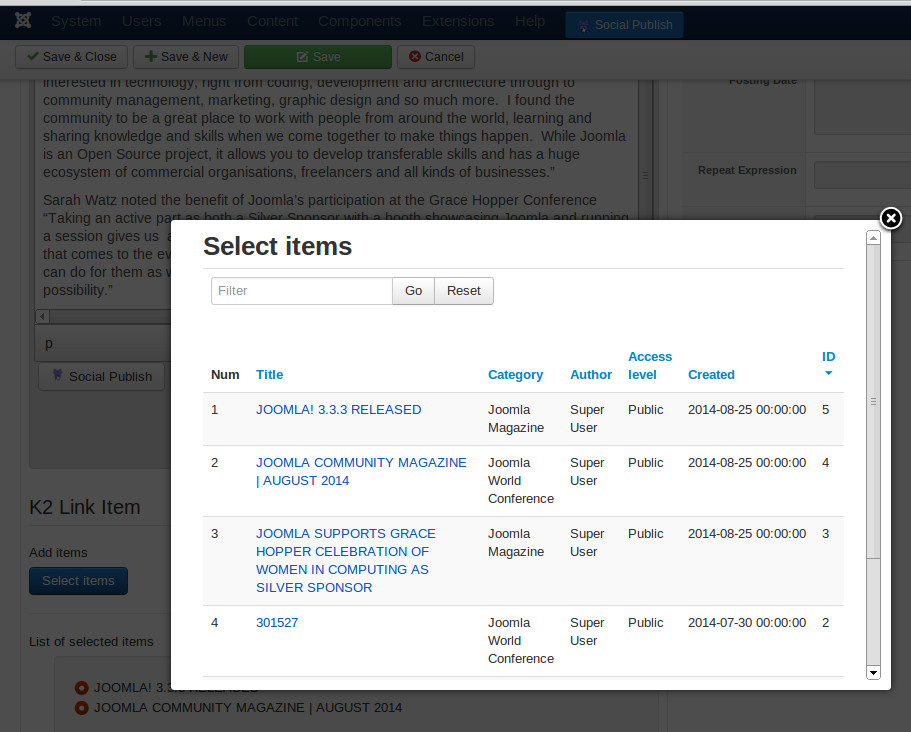Click the modal vertical scrollbar thumb

click(x=873, y=401)
